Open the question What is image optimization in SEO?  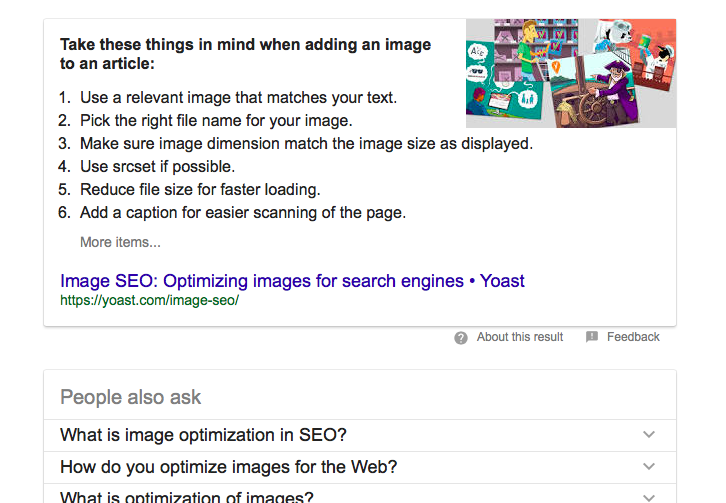pyautogui.click(x=203, y=435)
